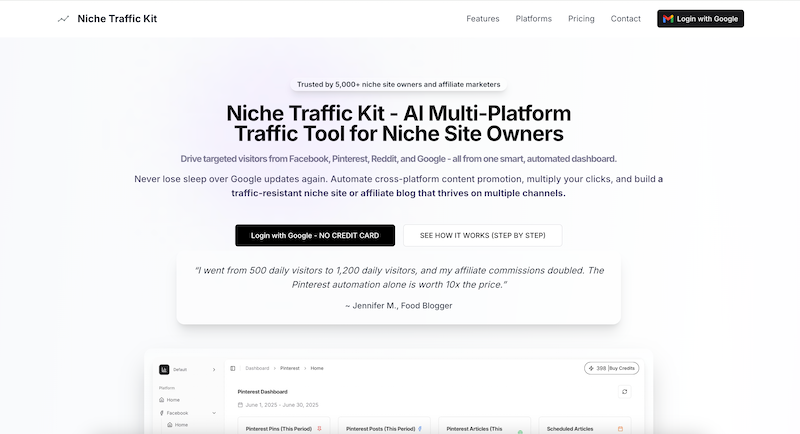Viewport: 800px width, 434px height.
Task: Click the Dashboard breadcrumb in the preview
Action: pos(257,368)
